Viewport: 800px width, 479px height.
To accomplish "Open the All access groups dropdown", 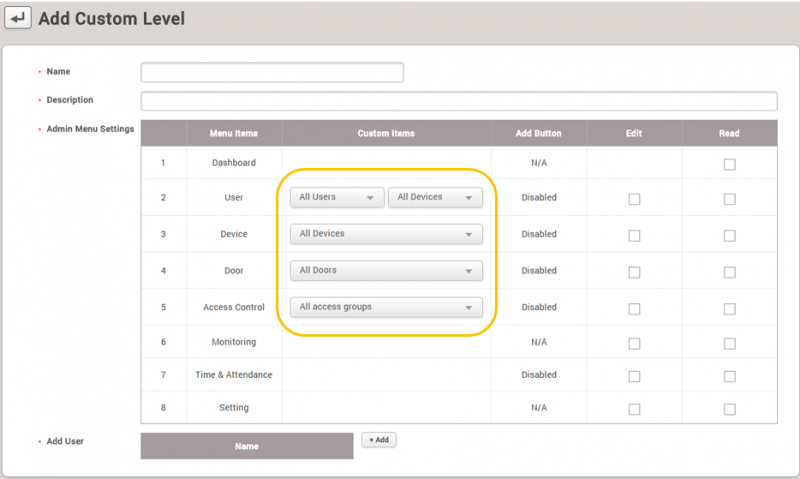I will [x=386, y=307].
